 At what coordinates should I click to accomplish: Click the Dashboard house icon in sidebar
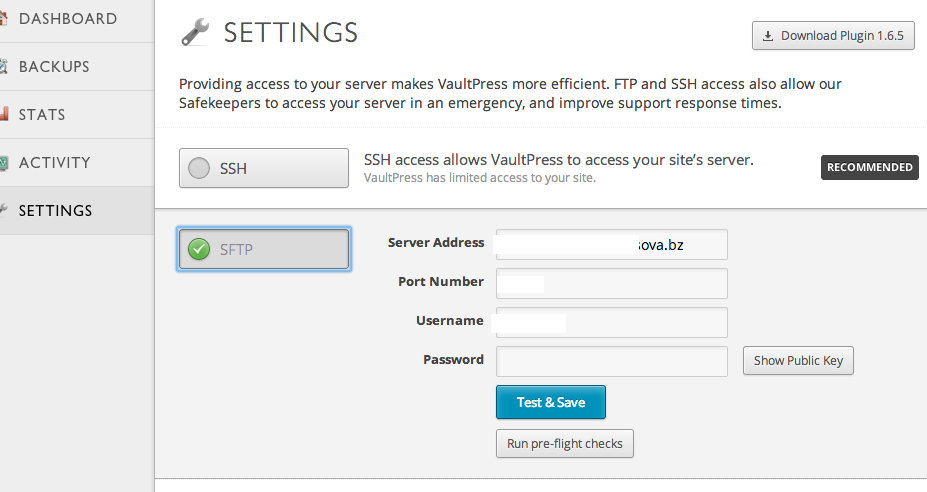click(3, 18)
